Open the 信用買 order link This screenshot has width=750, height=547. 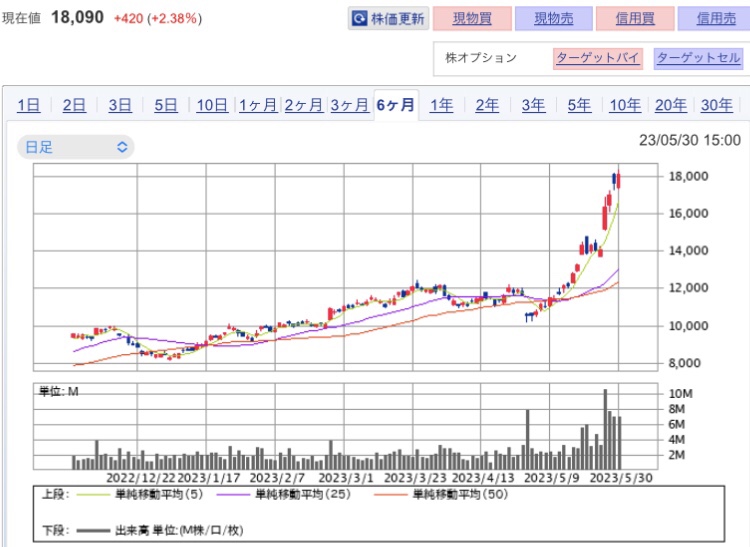(x=635, y=19)
